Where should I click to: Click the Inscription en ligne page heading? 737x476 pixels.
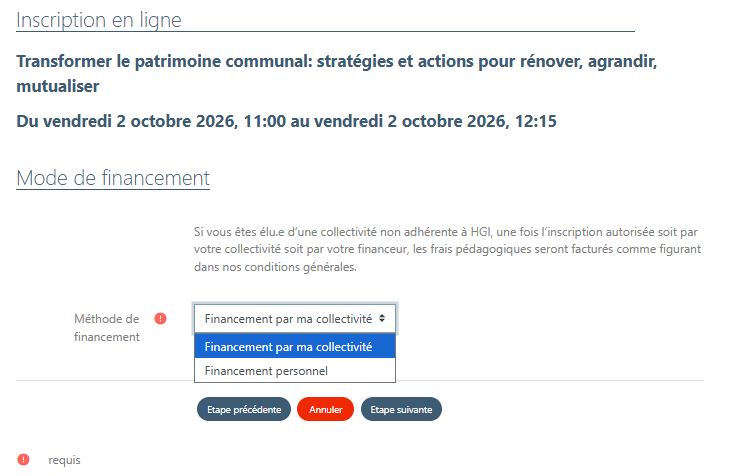(x=99, y=20)
